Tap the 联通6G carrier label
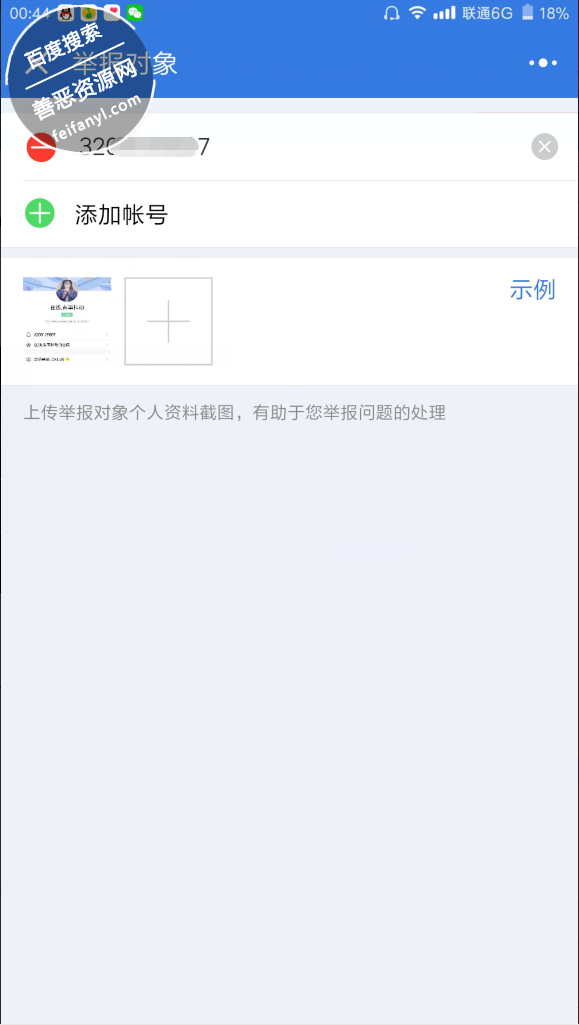This screenshot has width=579, height=1025. point(487,13)
